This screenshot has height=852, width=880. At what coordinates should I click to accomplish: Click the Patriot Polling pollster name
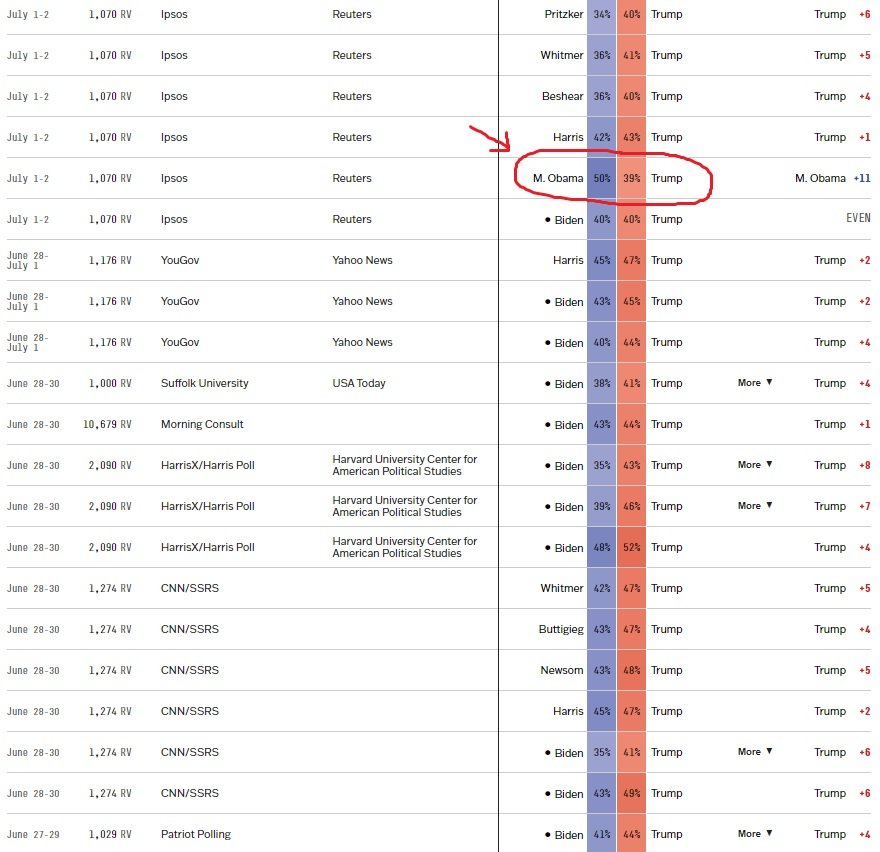(x=195, y=834)
